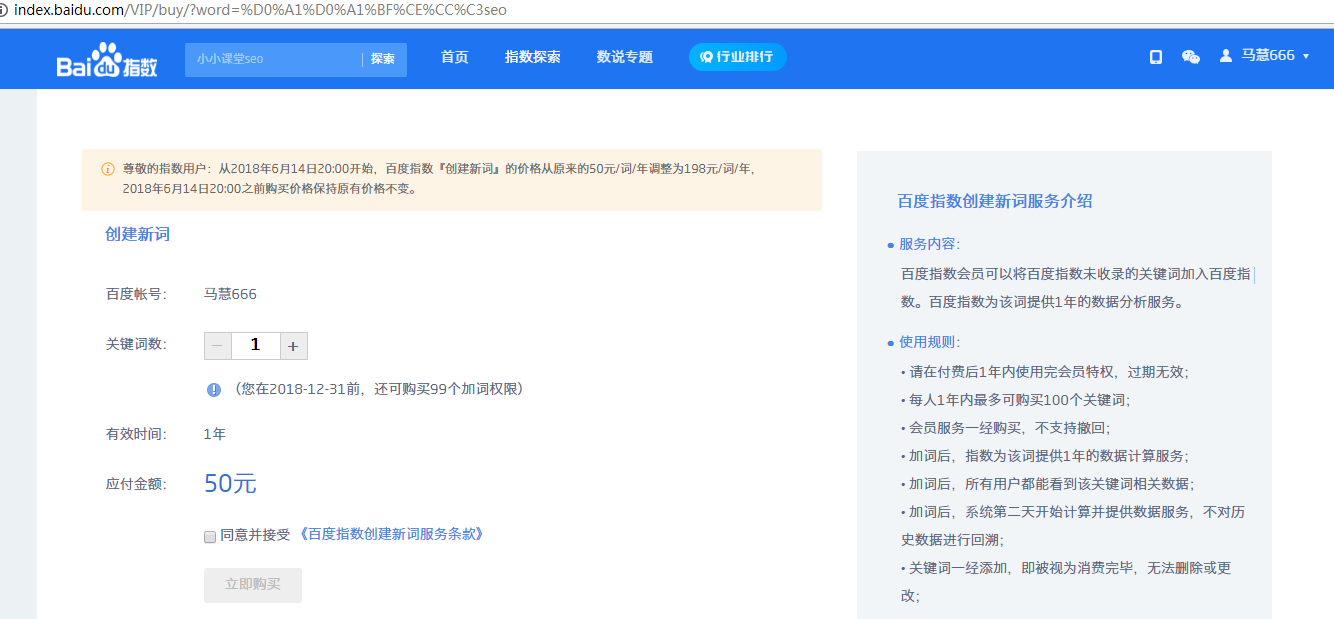Increase keyword count with plus button
1334x619 pixels.
tap(294, 346)
